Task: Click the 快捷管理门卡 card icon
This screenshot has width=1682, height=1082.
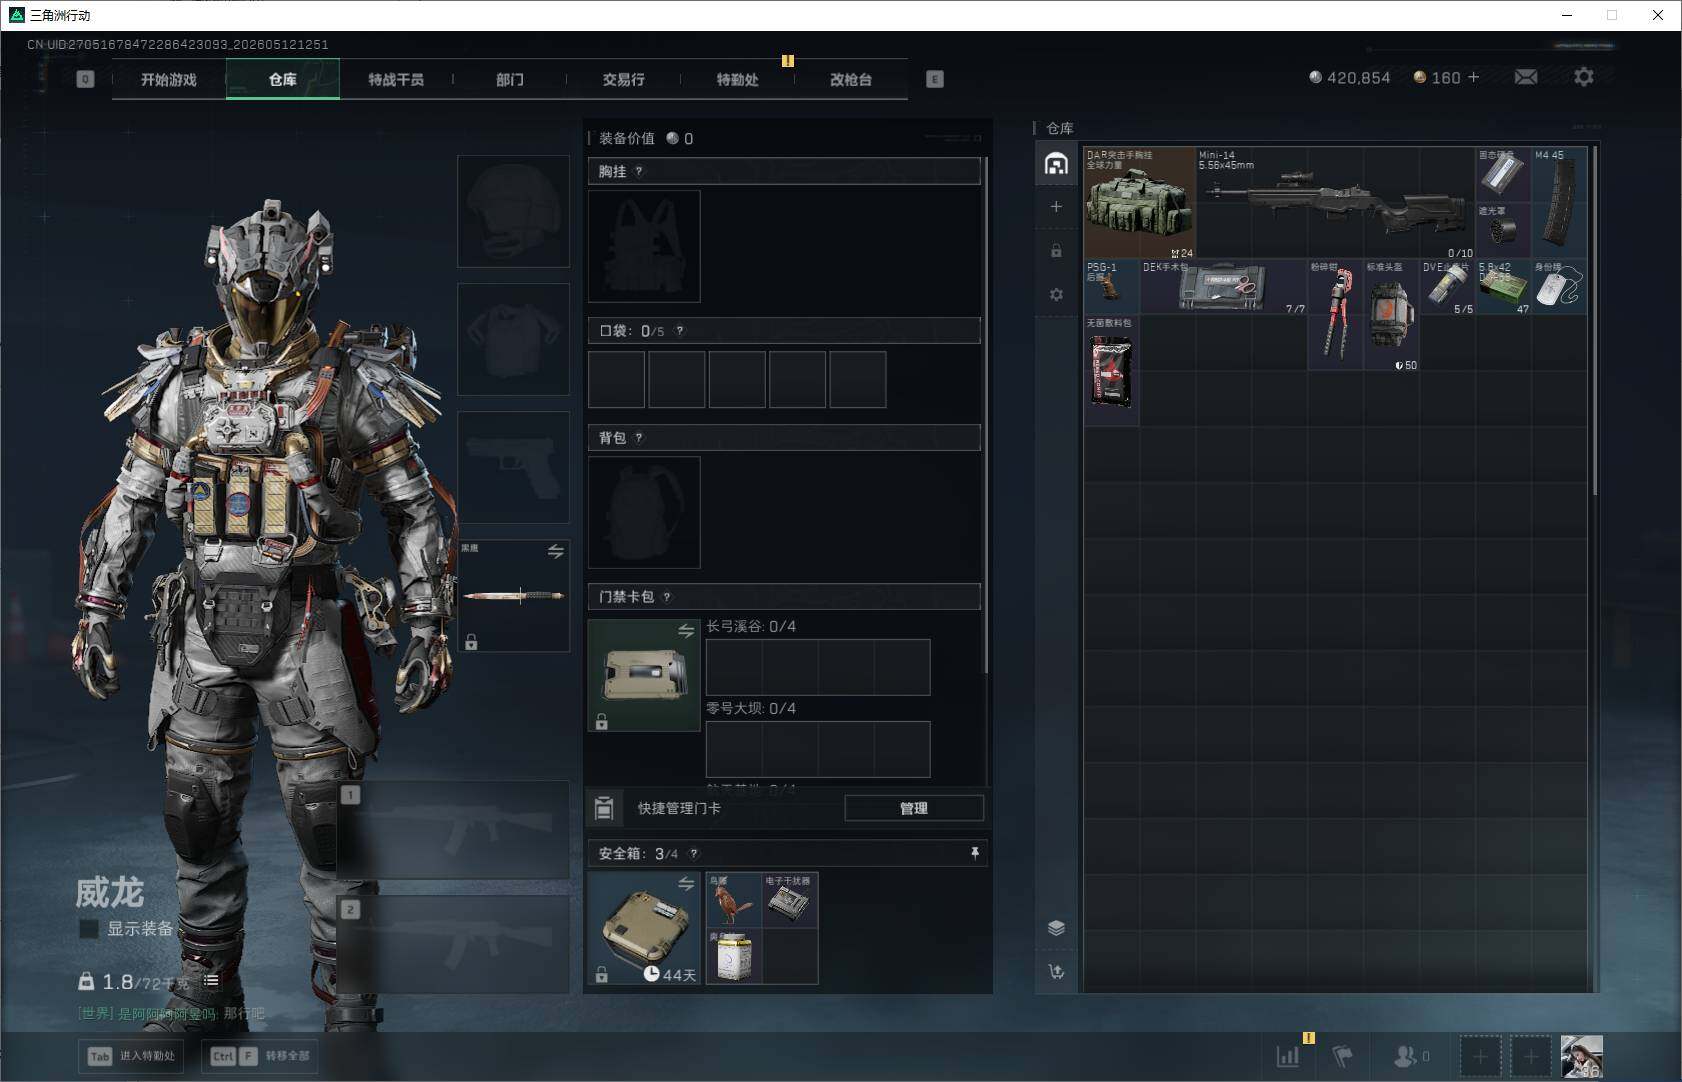Action: (x=604, y=808)
